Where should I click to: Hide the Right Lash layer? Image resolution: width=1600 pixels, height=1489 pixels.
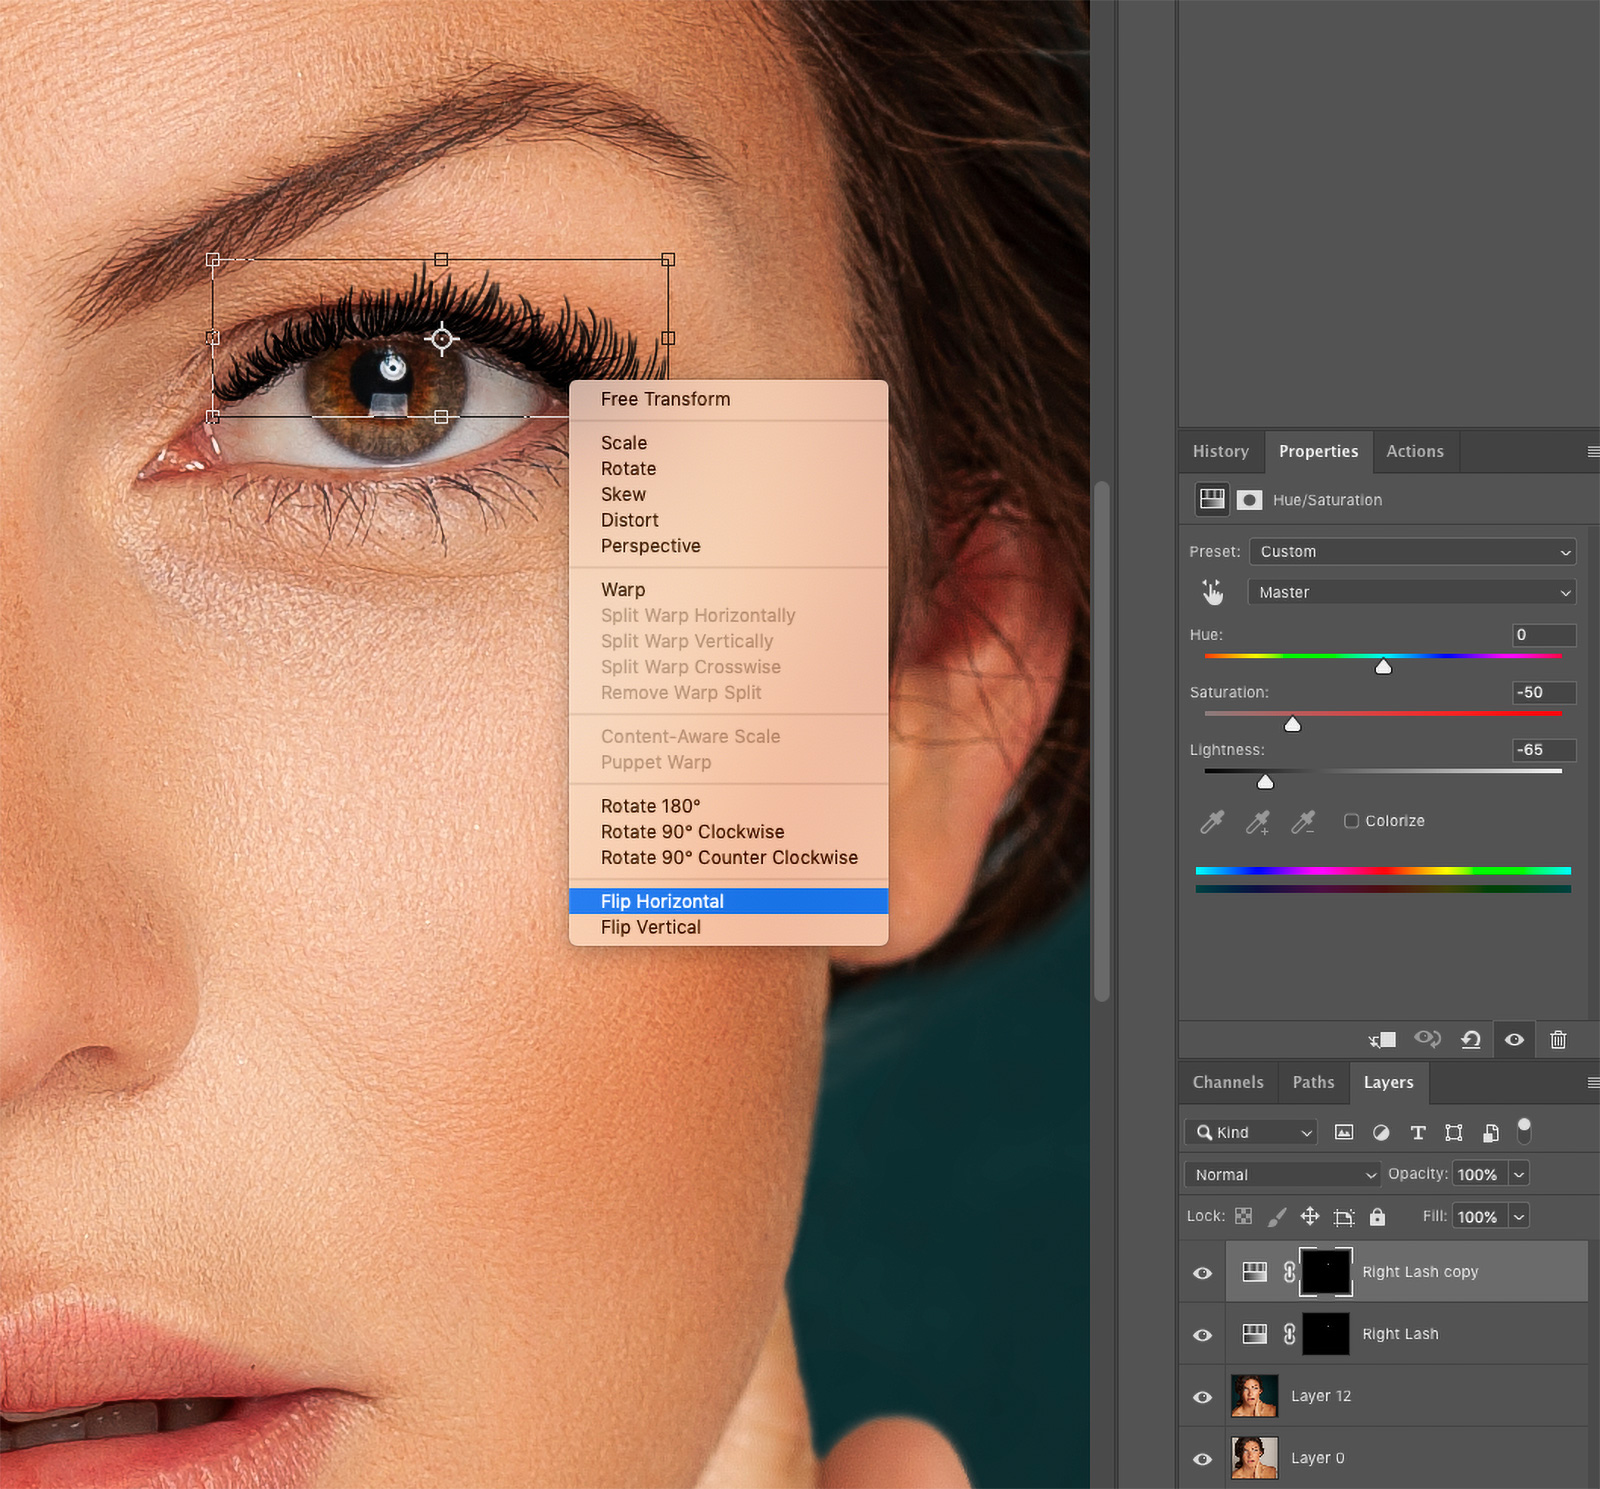pos(1203,1335)
